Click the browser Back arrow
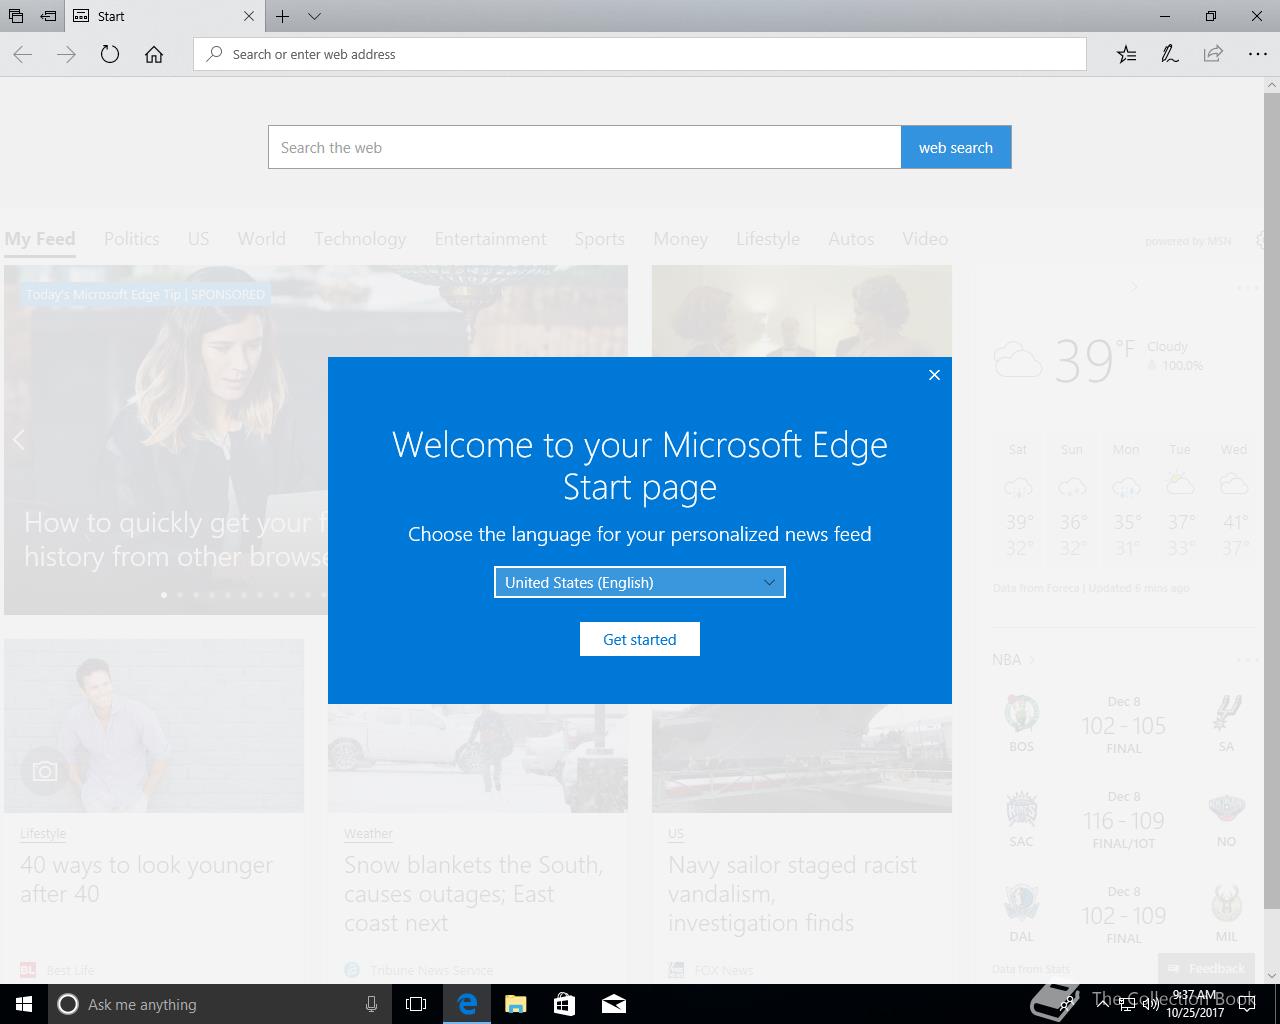The width and height of the screenshot is (1280, 1024). click(x=23, y=55)
